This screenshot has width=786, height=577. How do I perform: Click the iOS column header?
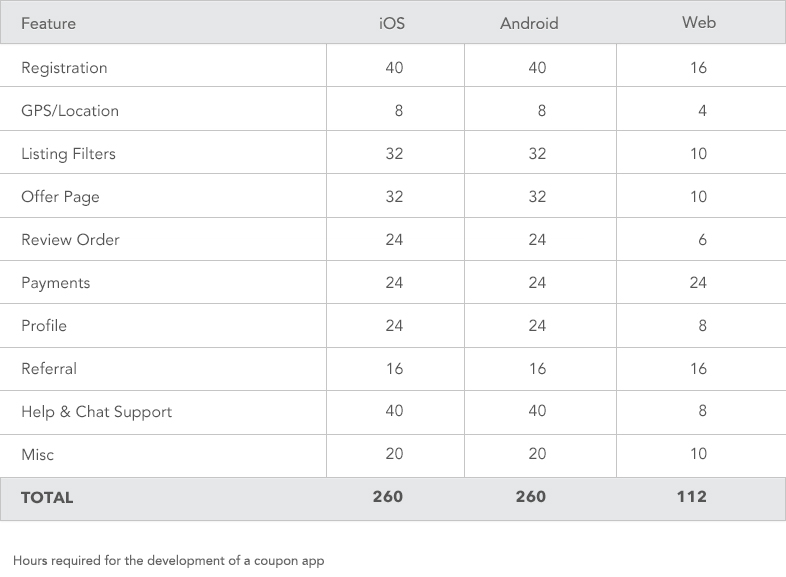click(392, 23)
